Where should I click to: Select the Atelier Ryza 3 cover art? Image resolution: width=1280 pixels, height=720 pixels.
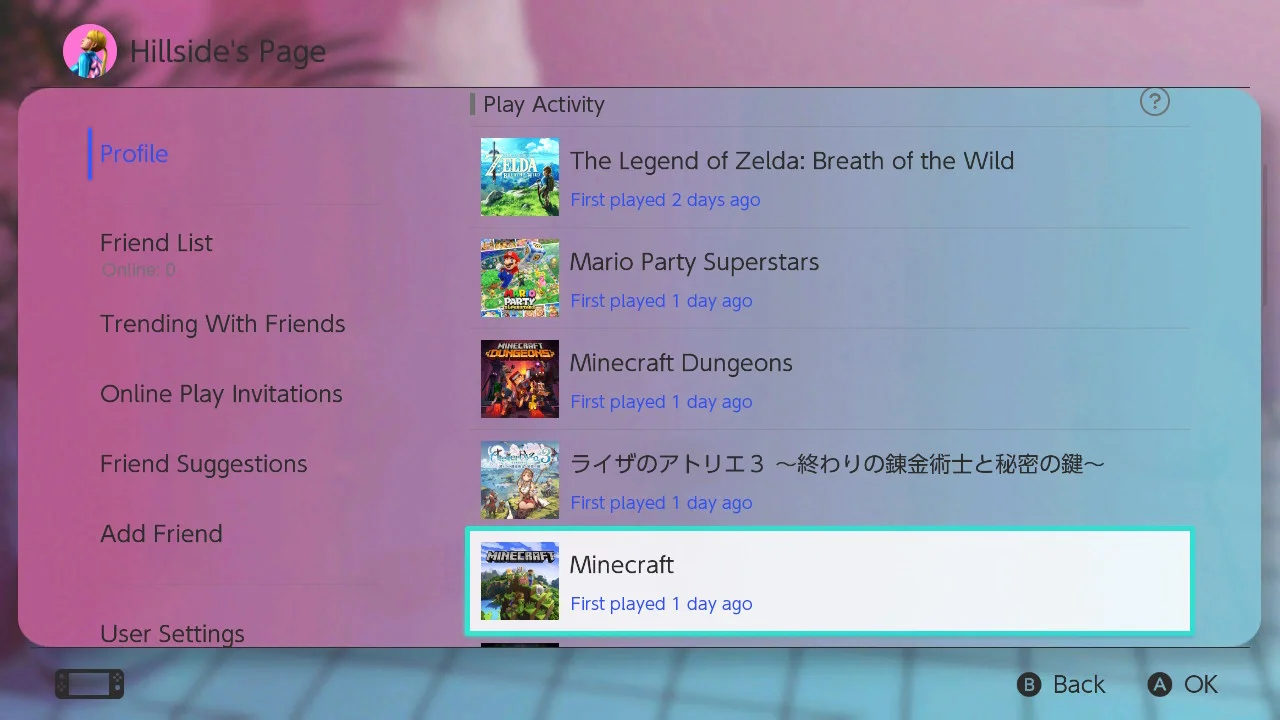tap(520, 480)
